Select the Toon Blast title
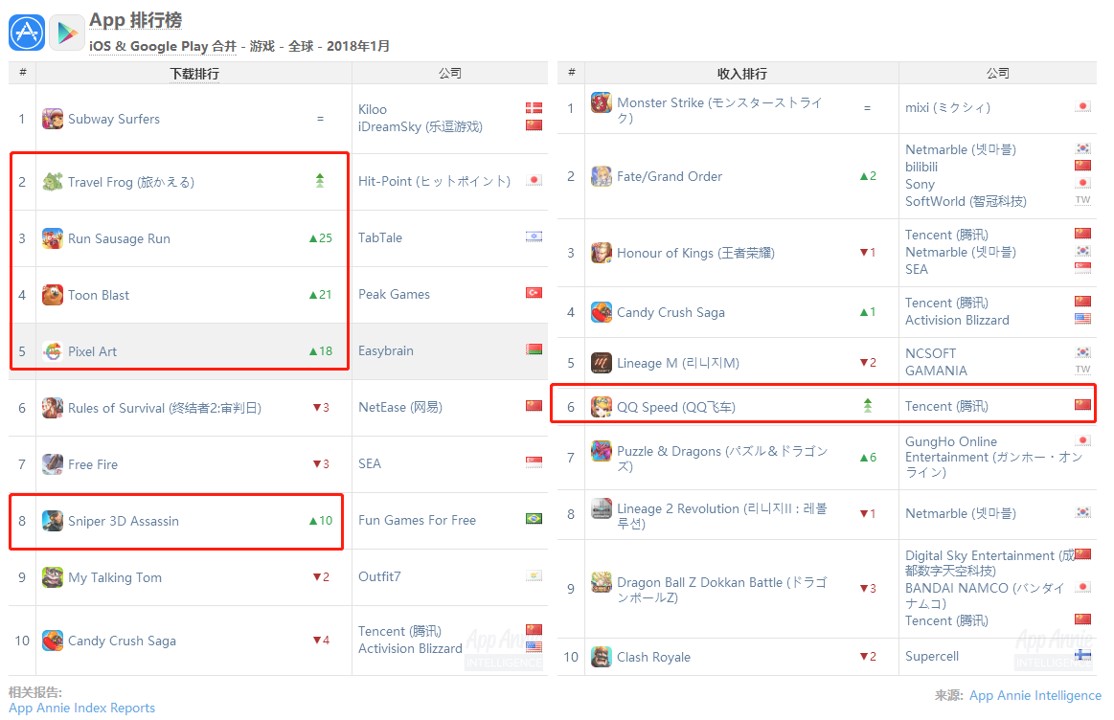Screen dimensions: 1114x720 tap(98, 295)
